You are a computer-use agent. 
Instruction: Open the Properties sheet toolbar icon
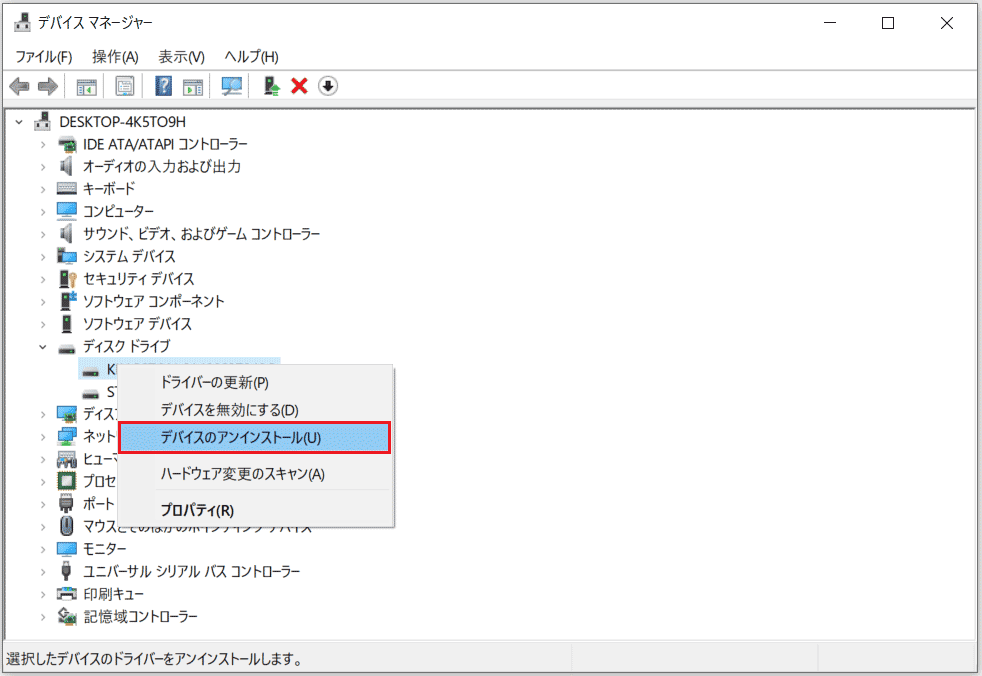125,86
